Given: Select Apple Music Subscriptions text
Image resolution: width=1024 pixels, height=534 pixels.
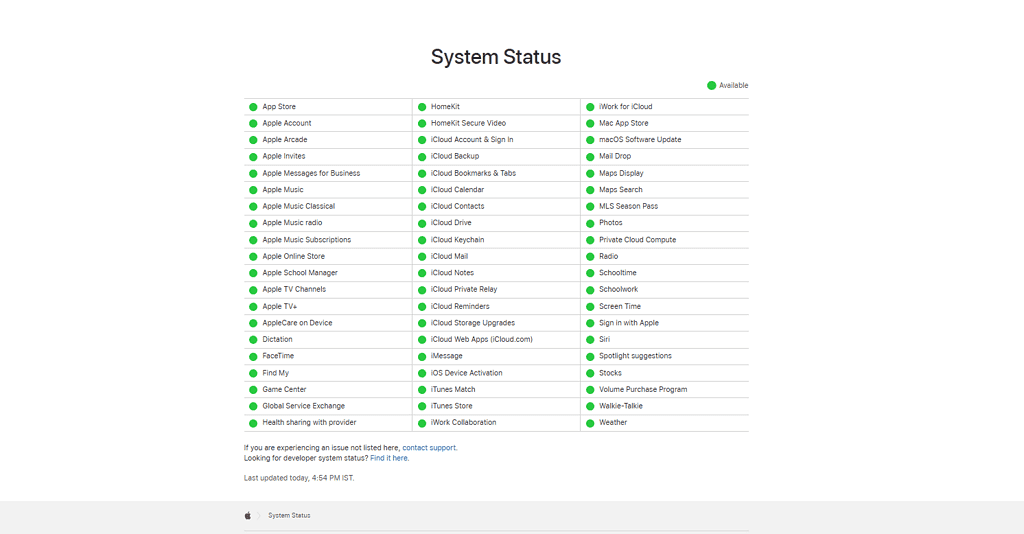Looking at the screenshot, I should pos(306,240).
